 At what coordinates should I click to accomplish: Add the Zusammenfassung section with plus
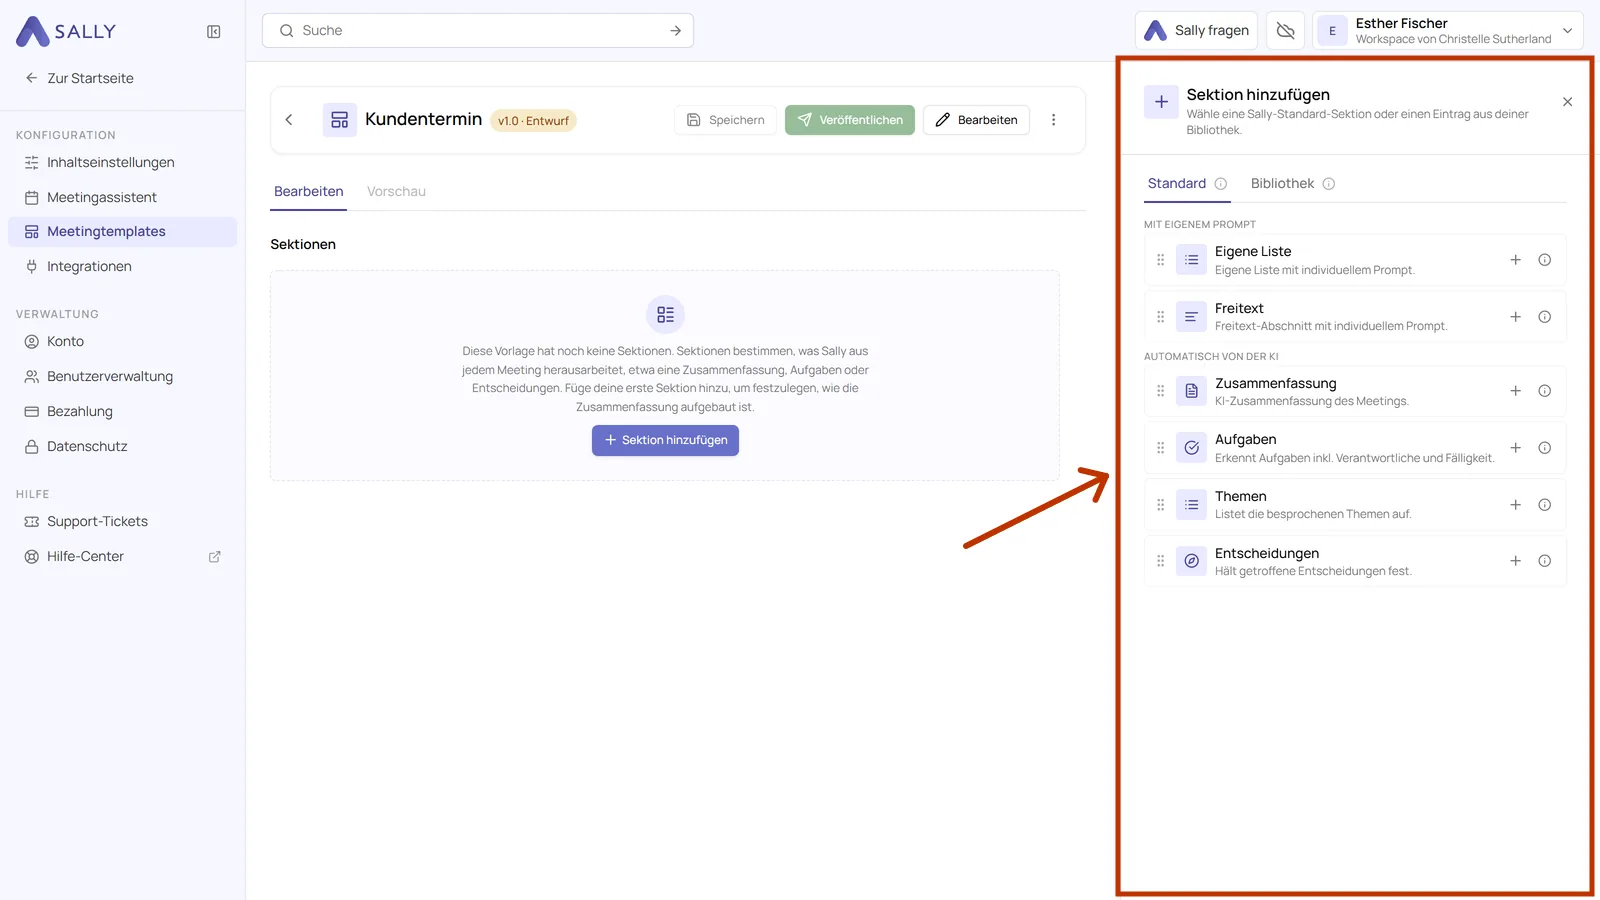click(x=1516, y=391)
